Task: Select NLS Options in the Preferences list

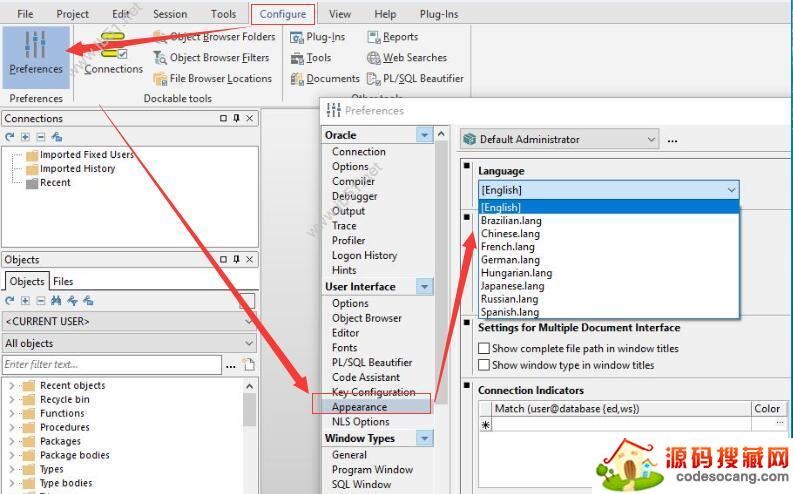Action: tap(361, 422)
